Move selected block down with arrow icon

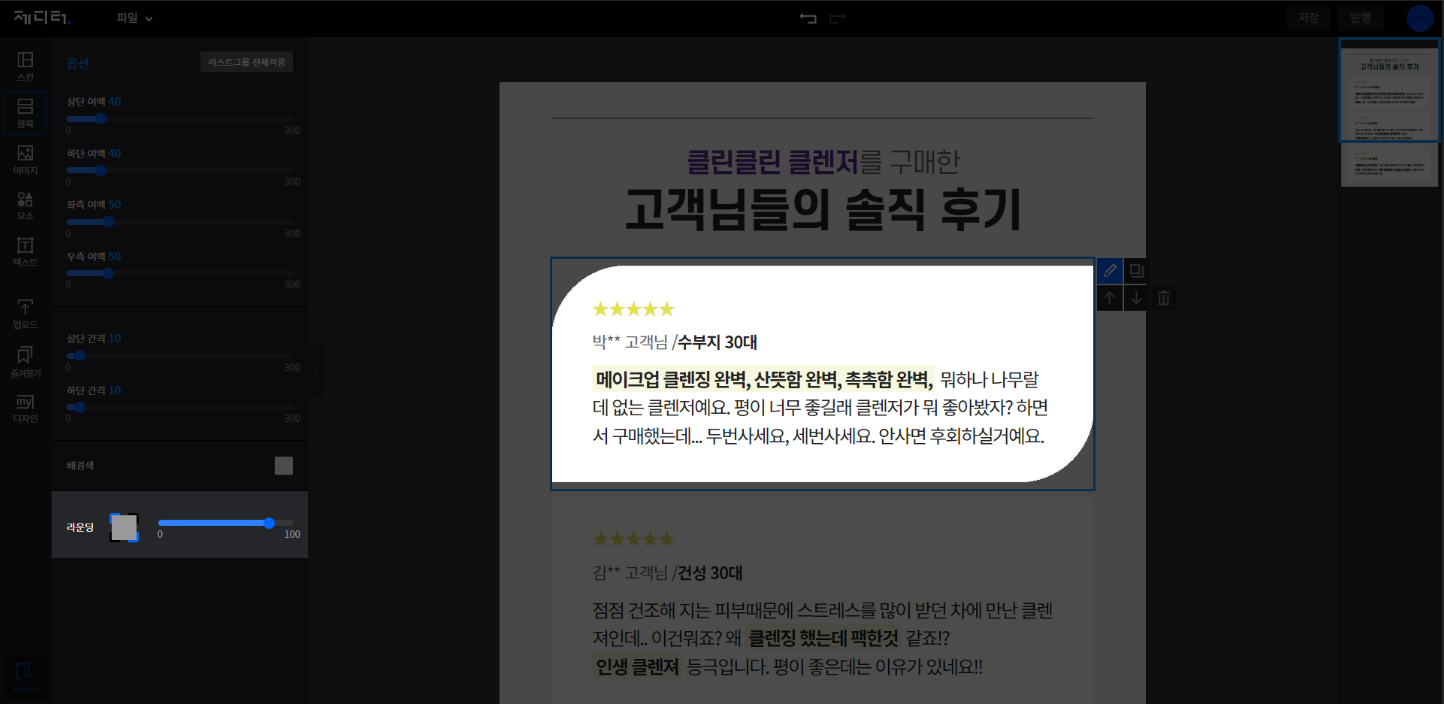click(1136, 298)
